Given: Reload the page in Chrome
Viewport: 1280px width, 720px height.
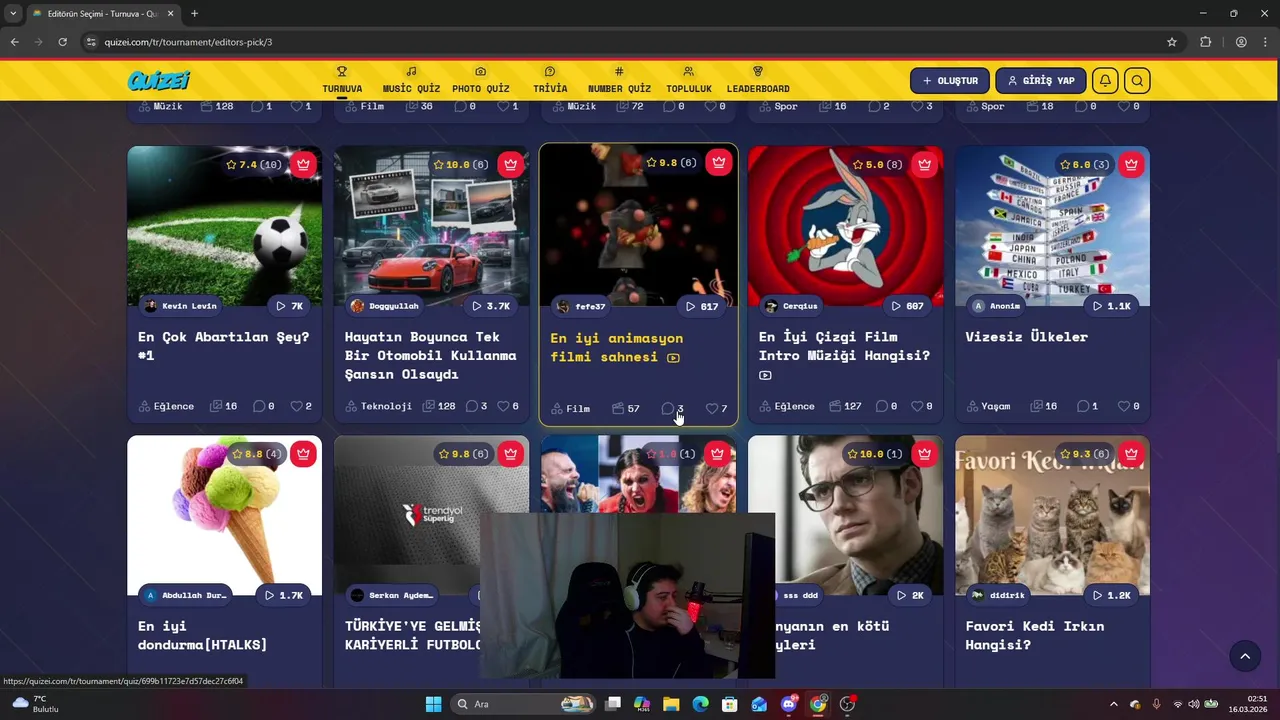Looking at the screenshot, I should pyautogui.click(x=62, y=42).
